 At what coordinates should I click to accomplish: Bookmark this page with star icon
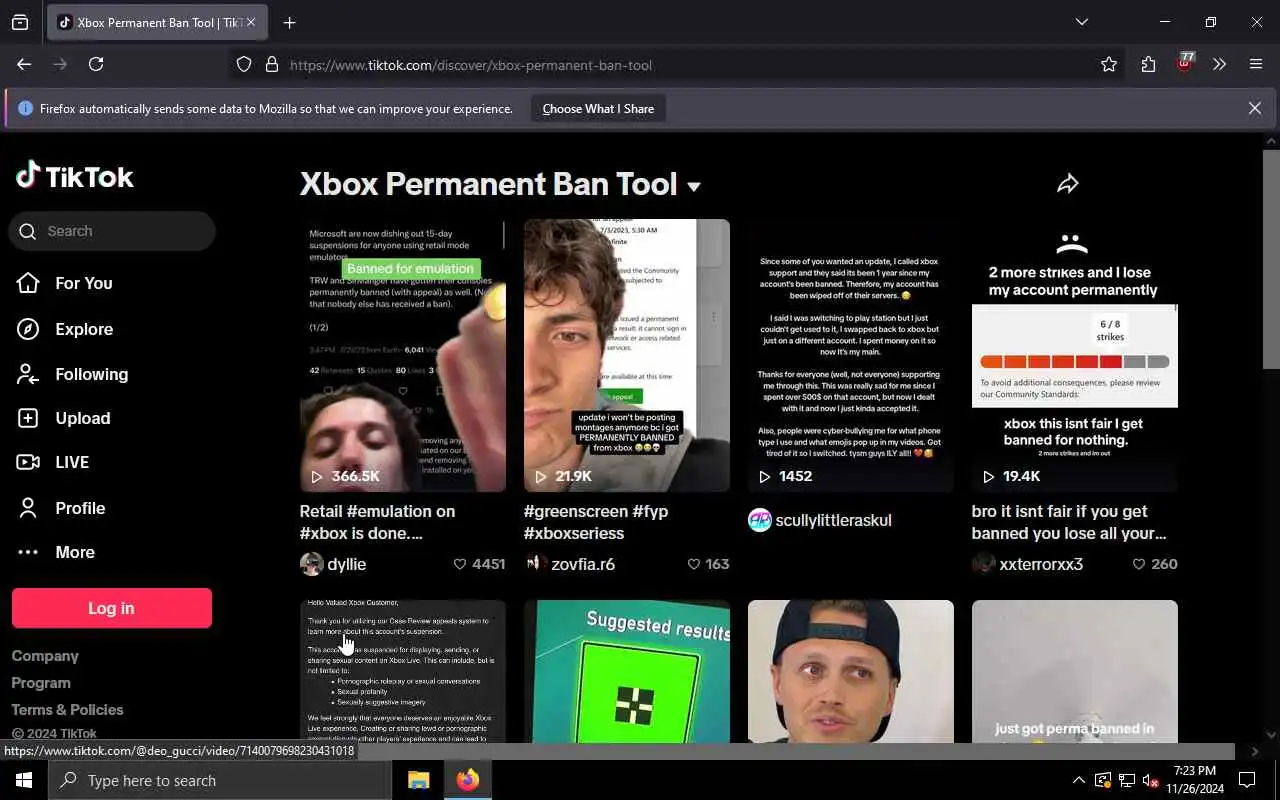click(x=1109, y=65)
